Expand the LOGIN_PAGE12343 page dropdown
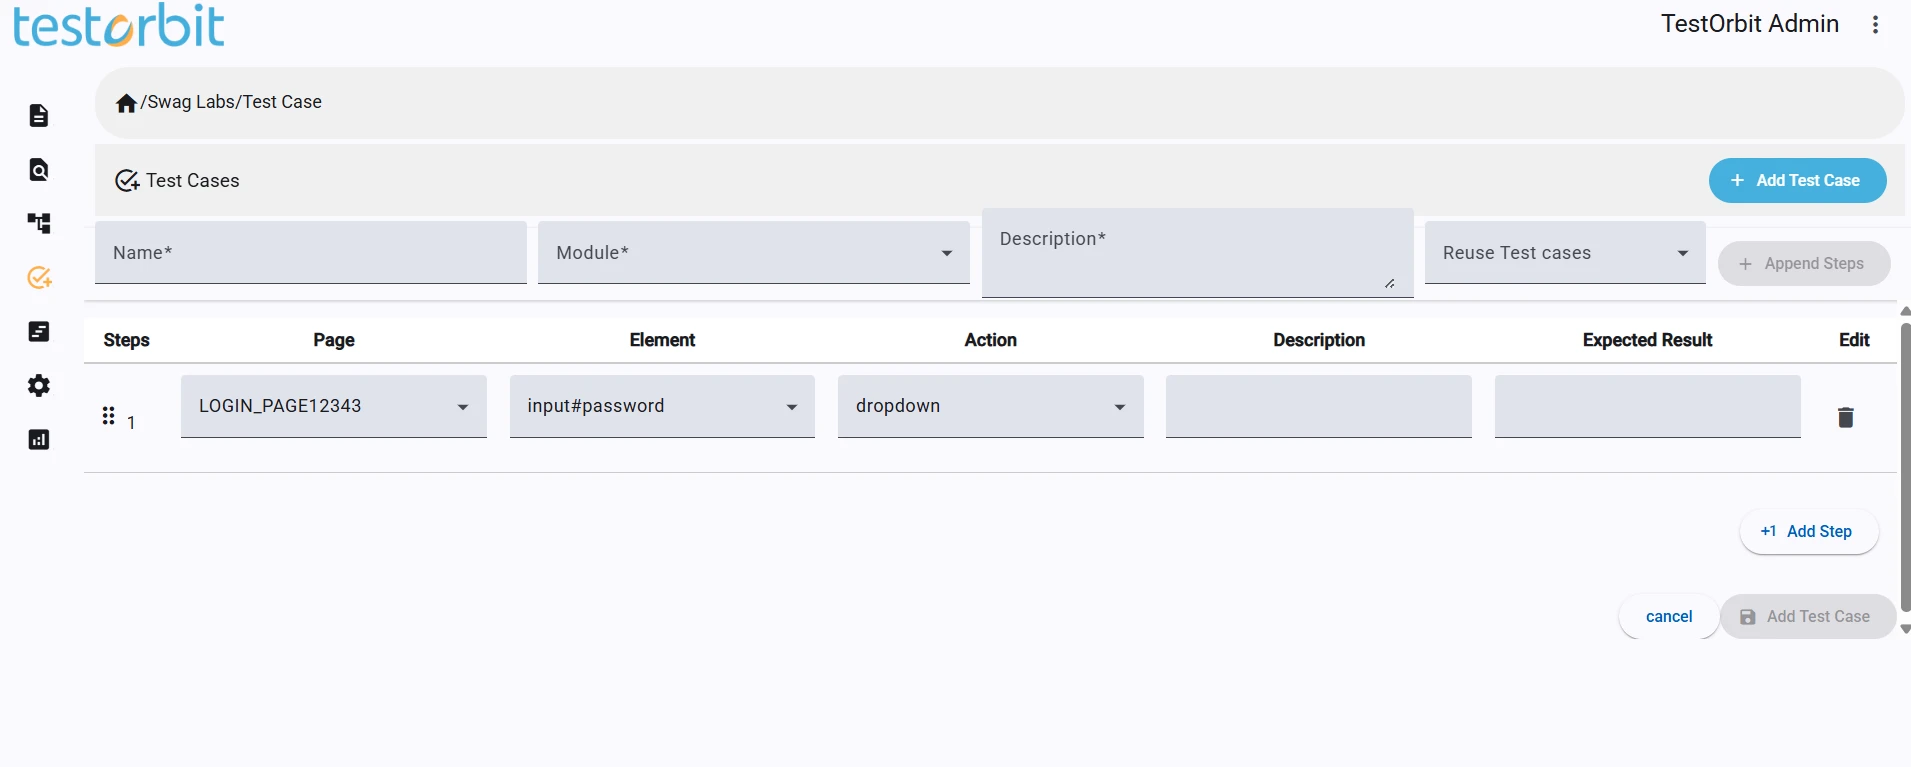The image size is (1911, 767). 334,406
